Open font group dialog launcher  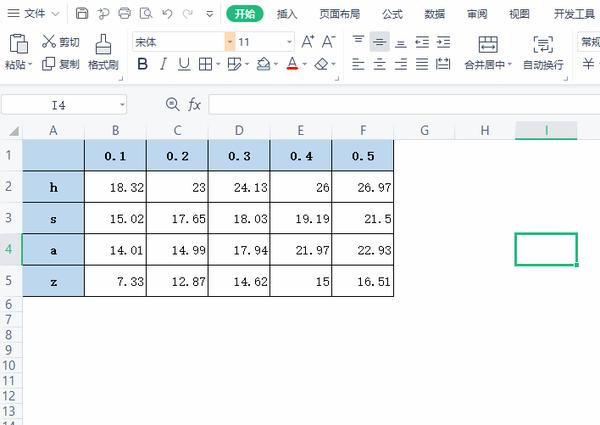click(337, 78)
